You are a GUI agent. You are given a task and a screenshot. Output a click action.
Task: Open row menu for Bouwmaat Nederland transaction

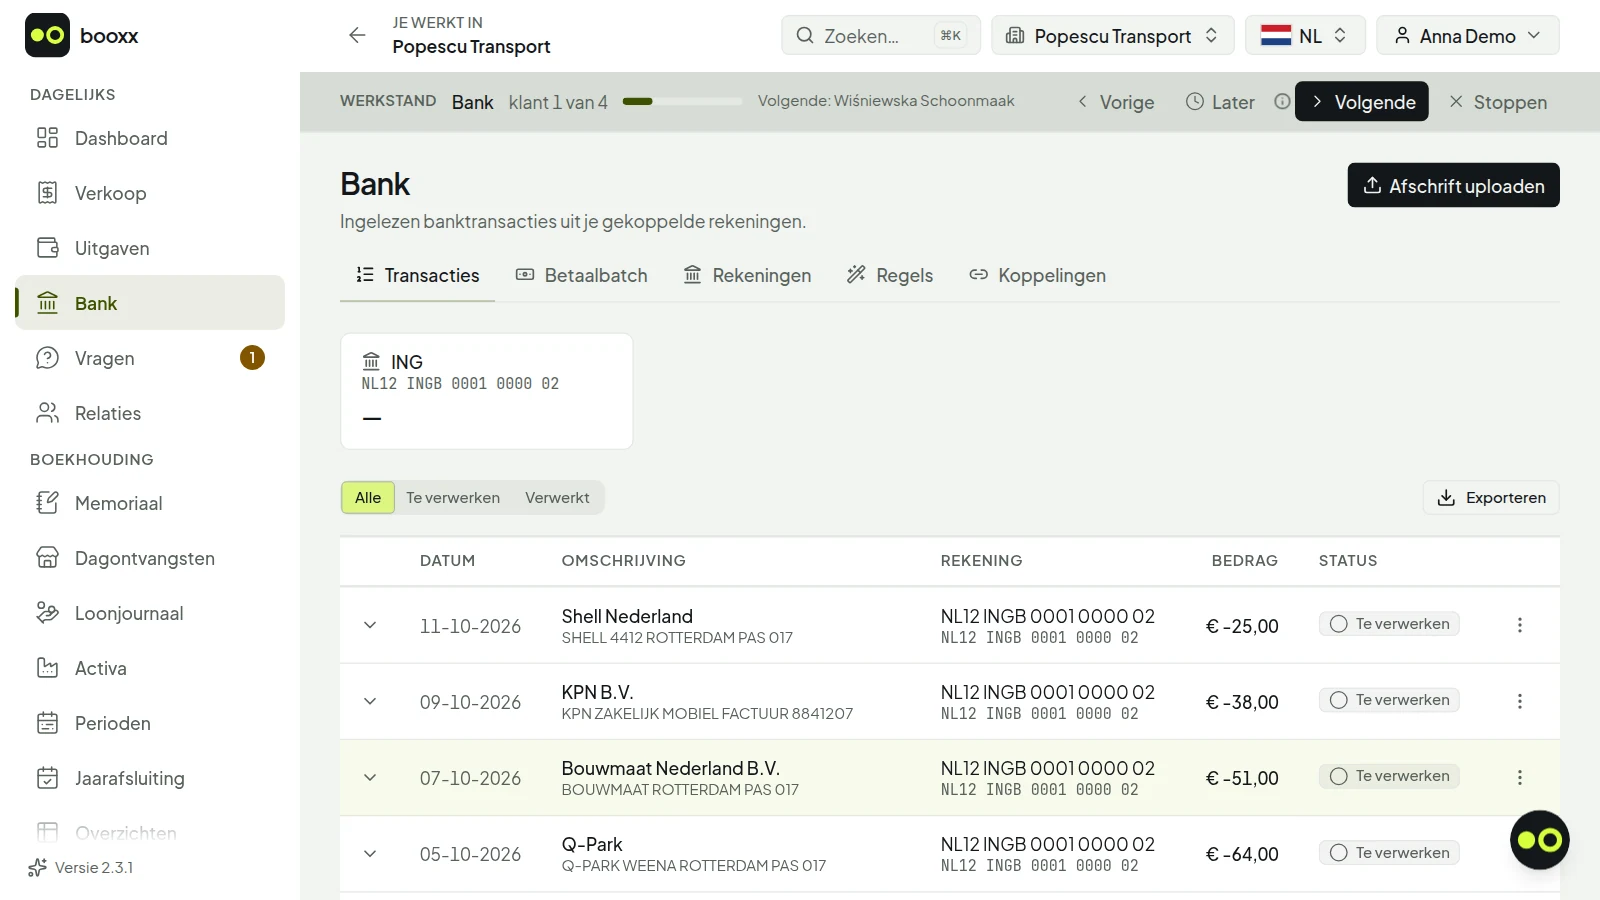pos(1520,777)
